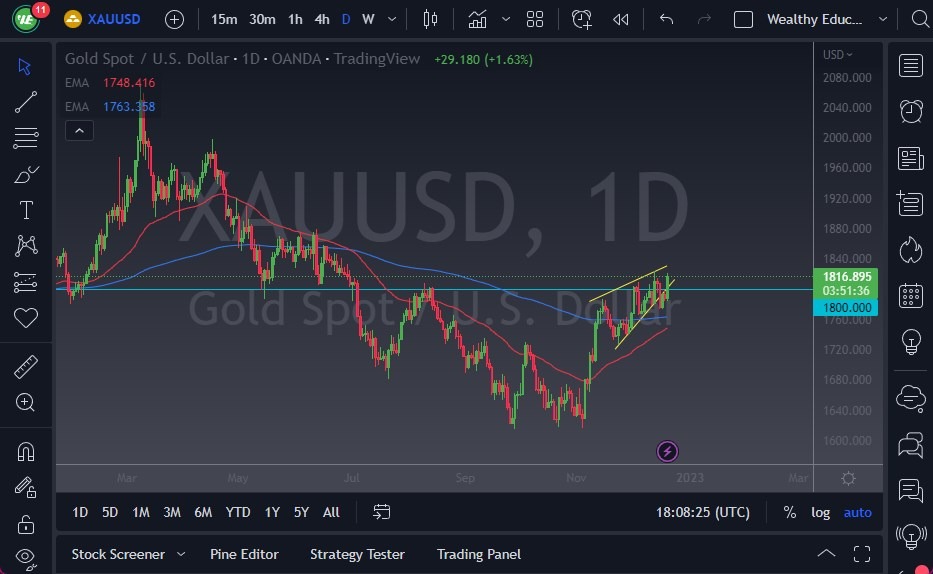Image resolution: width=933 pixels, height=574 pixels.
Task: Open the alerts panel clock icon
Action: pyautogui.click(x=910, y=111)
